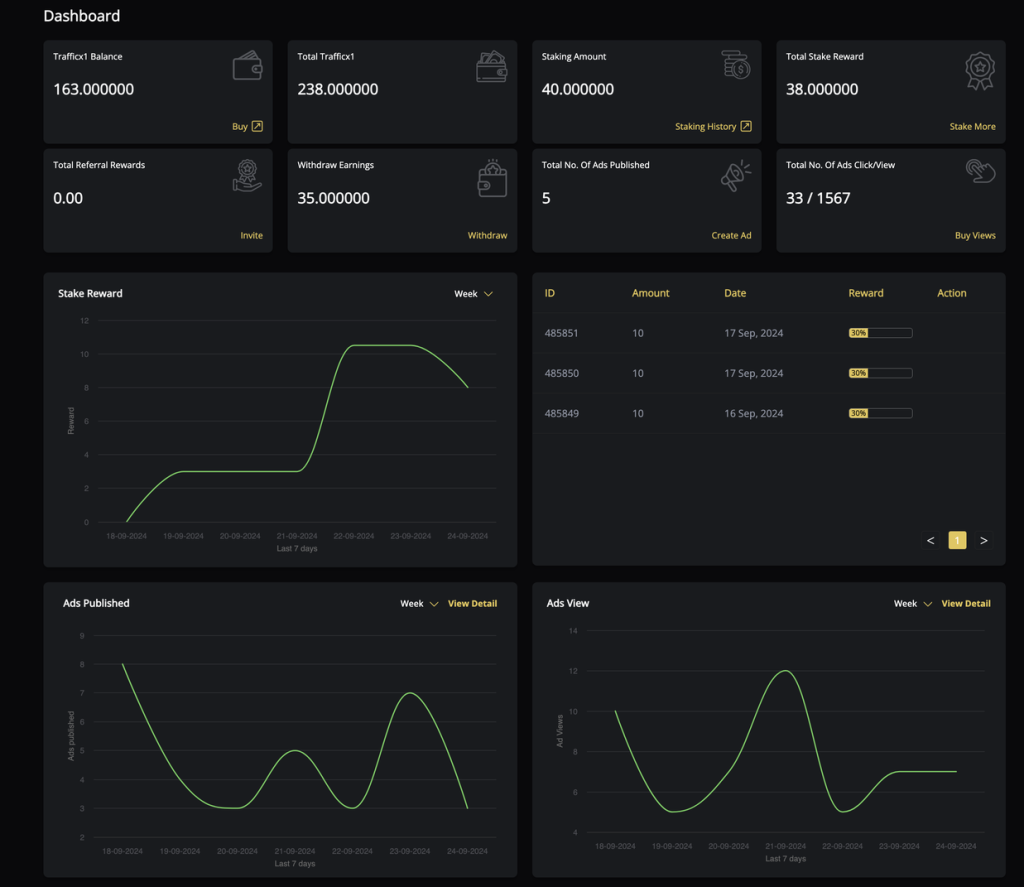This screenshot has width=1024, height=887.
Task: Select page 1 in staking table pagination
Action: pos(957,541)
